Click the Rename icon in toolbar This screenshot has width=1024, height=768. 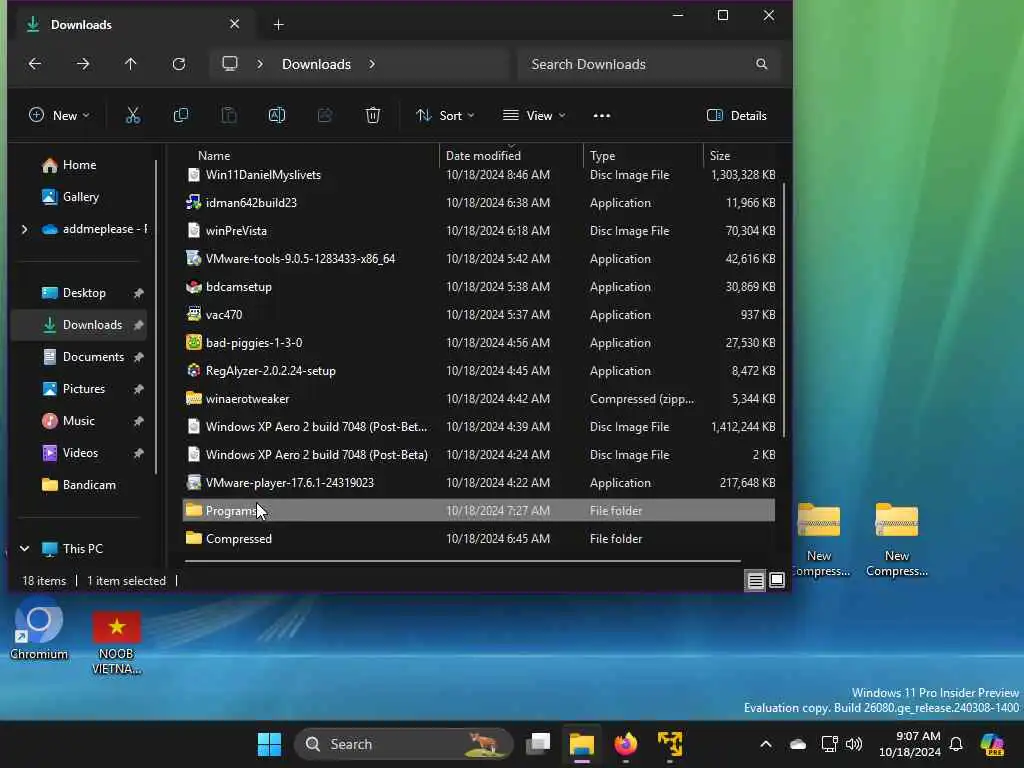tap(277, 116)
